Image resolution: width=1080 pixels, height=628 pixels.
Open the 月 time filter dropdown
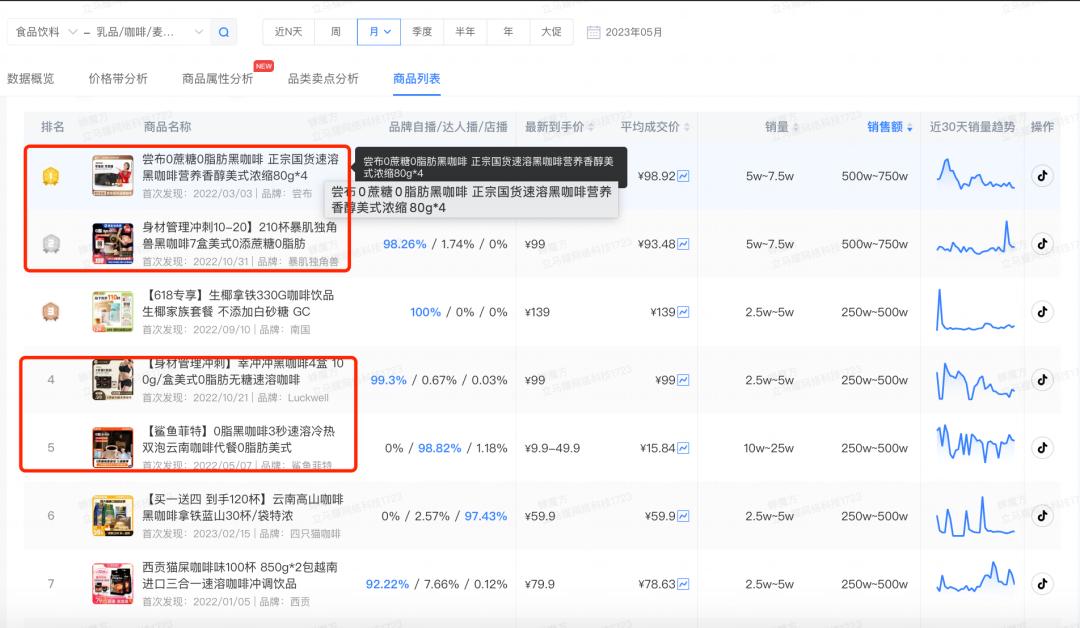coord(379,31)
